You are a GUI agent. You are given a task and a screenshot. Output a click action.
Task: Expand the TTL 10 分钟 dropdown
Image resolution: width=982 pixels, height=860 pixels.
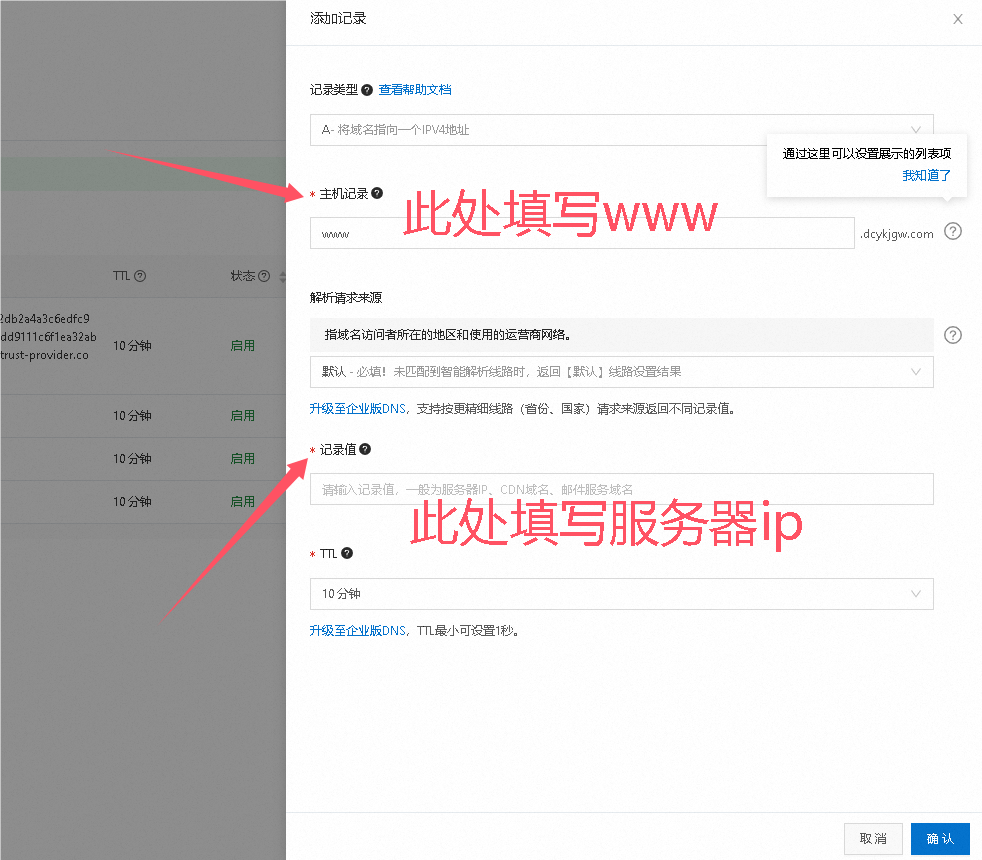621,594
